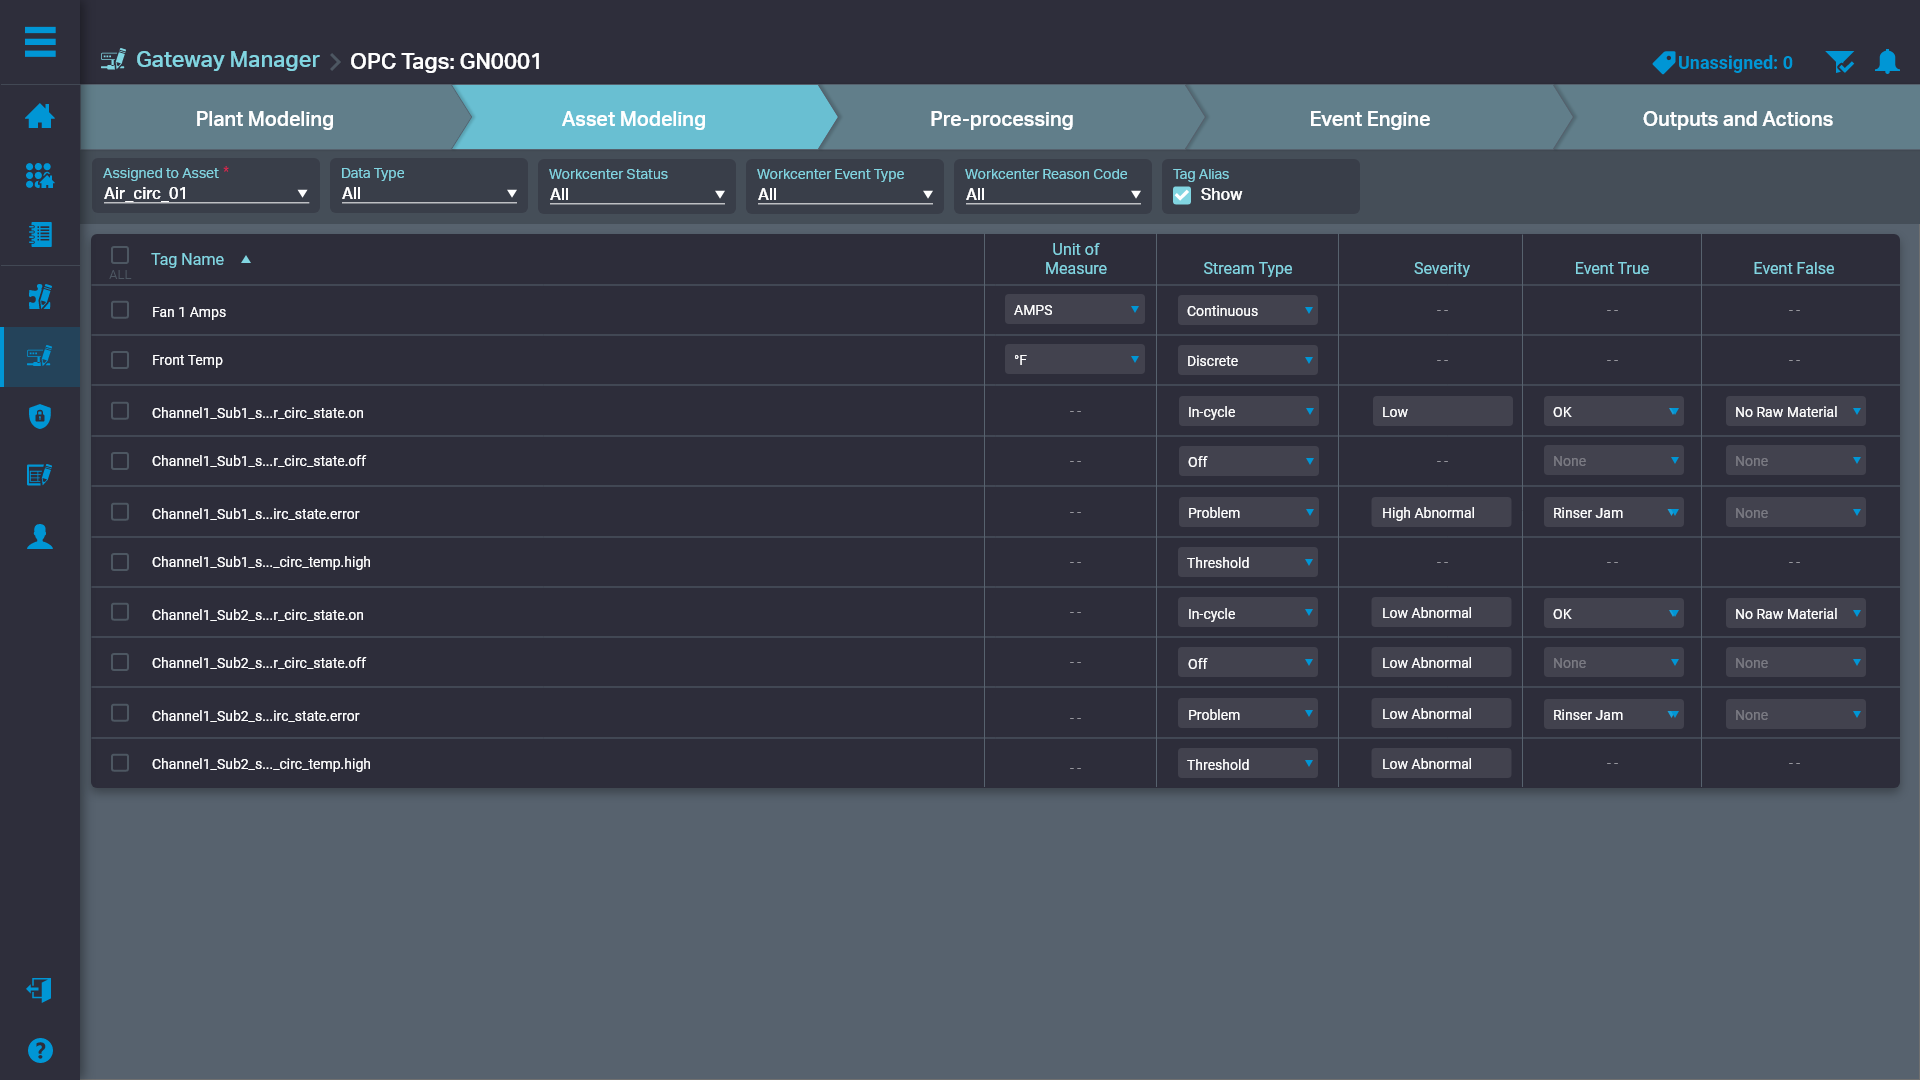The width and height of the screenshot is (1920, 1080).
Task: Click the Gateway Manager breadcrumb icon
Action: [x=113, y=60]
